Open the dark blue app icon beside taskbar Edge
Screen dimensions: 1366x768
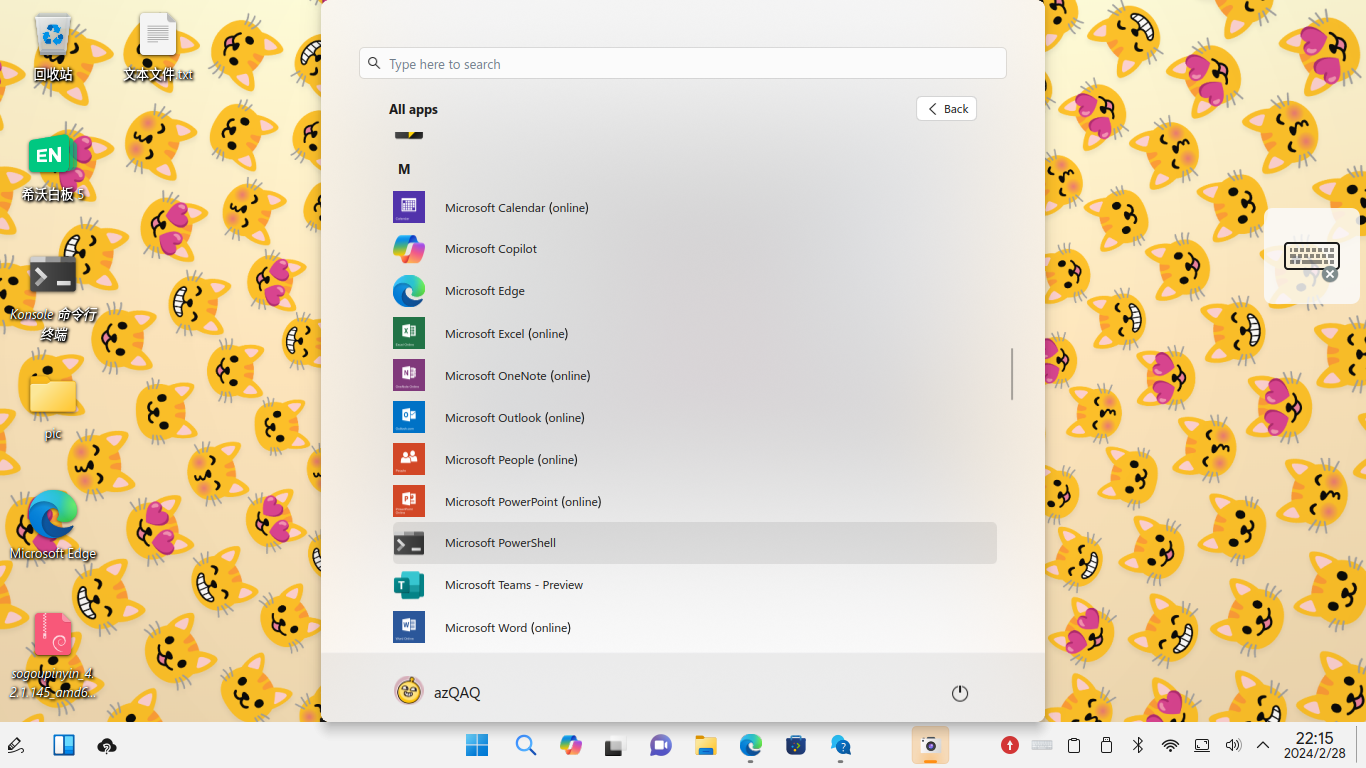click(x=796, y=745)
